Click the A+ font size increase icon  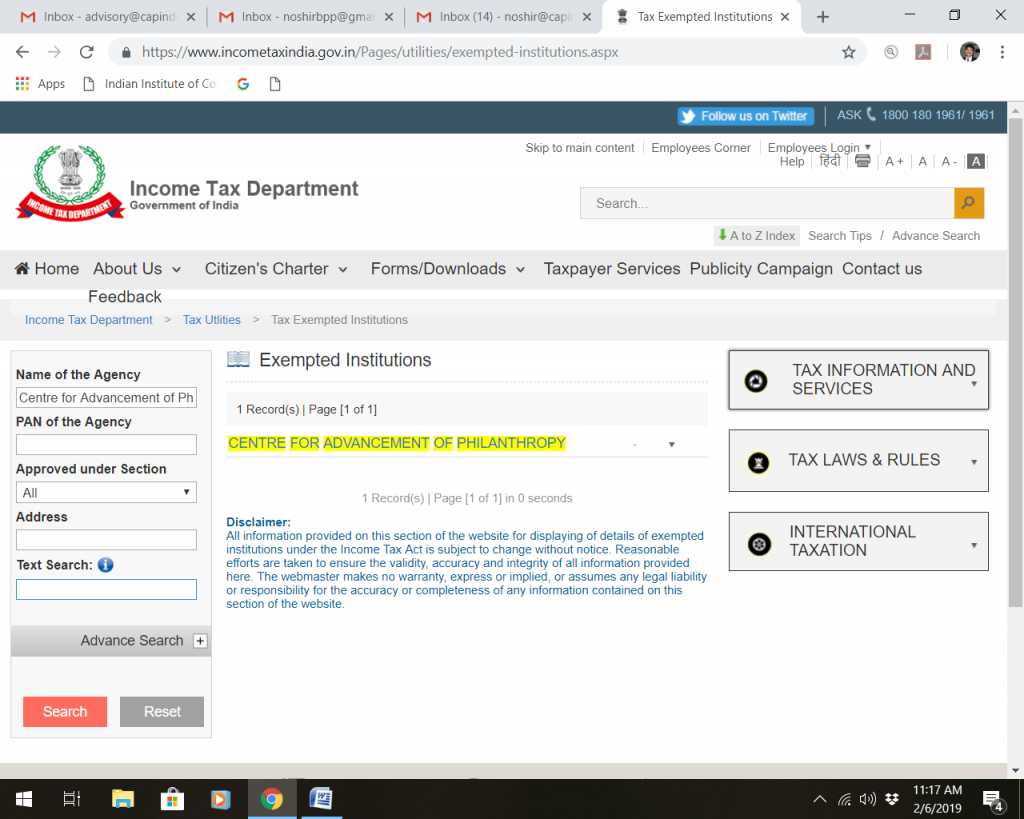[894, 160]
